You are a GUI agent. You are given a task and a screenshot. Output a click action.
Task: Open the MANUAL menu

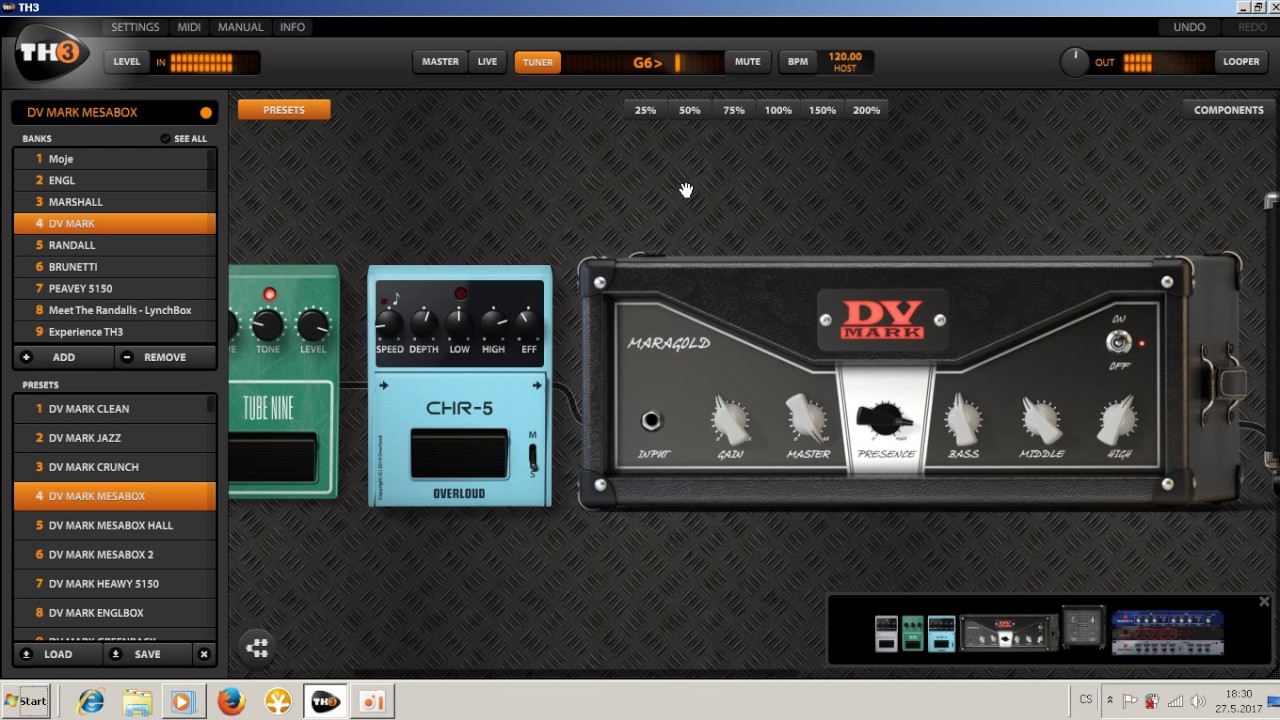point(241,27)
